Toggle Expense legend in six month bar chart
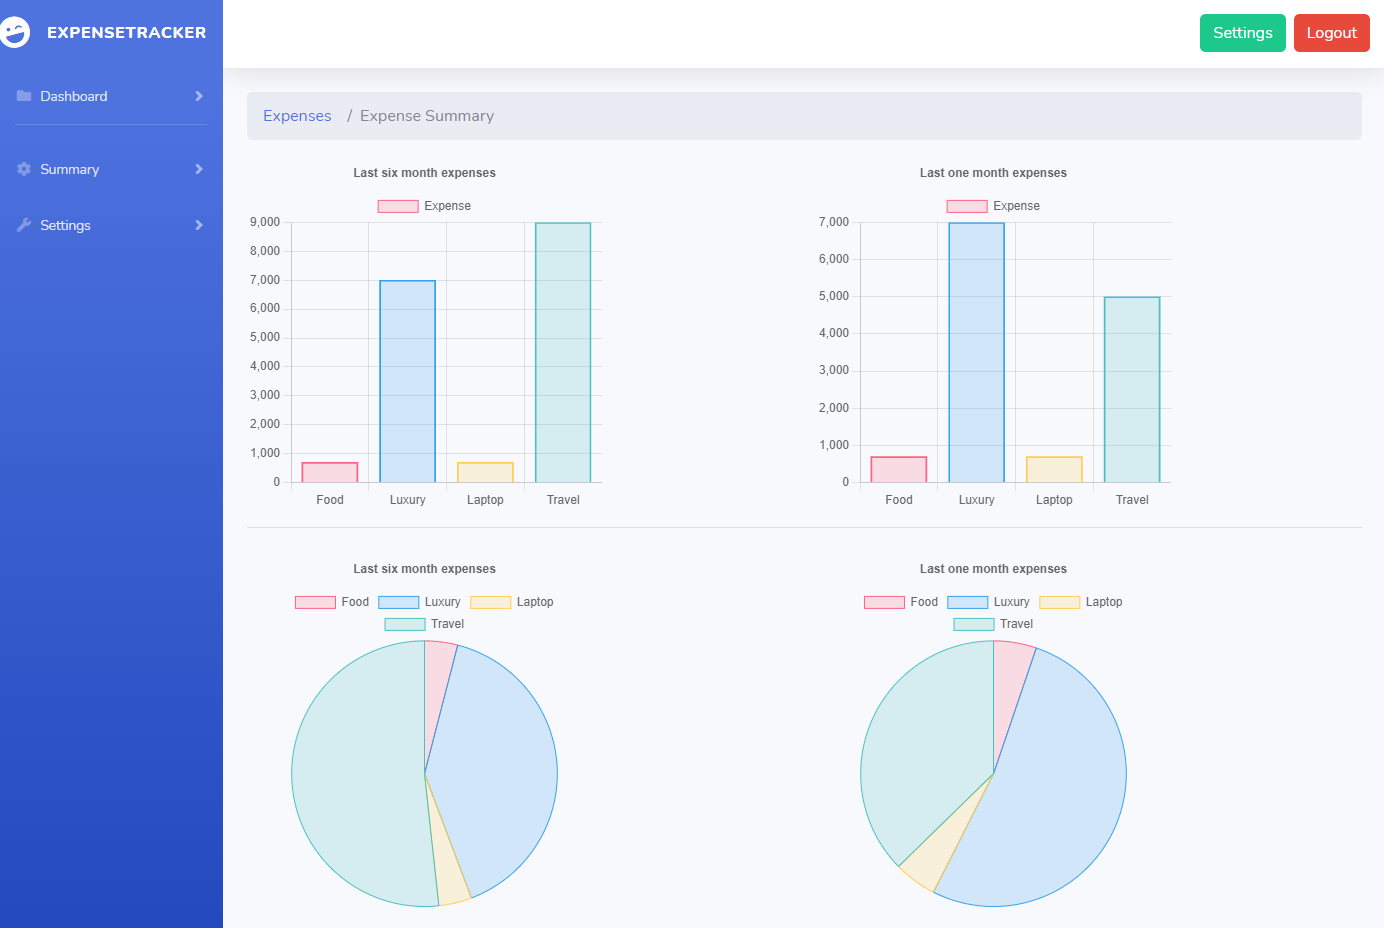Image resolution: width=1384 pixels, height=928 pixels. 424,206
